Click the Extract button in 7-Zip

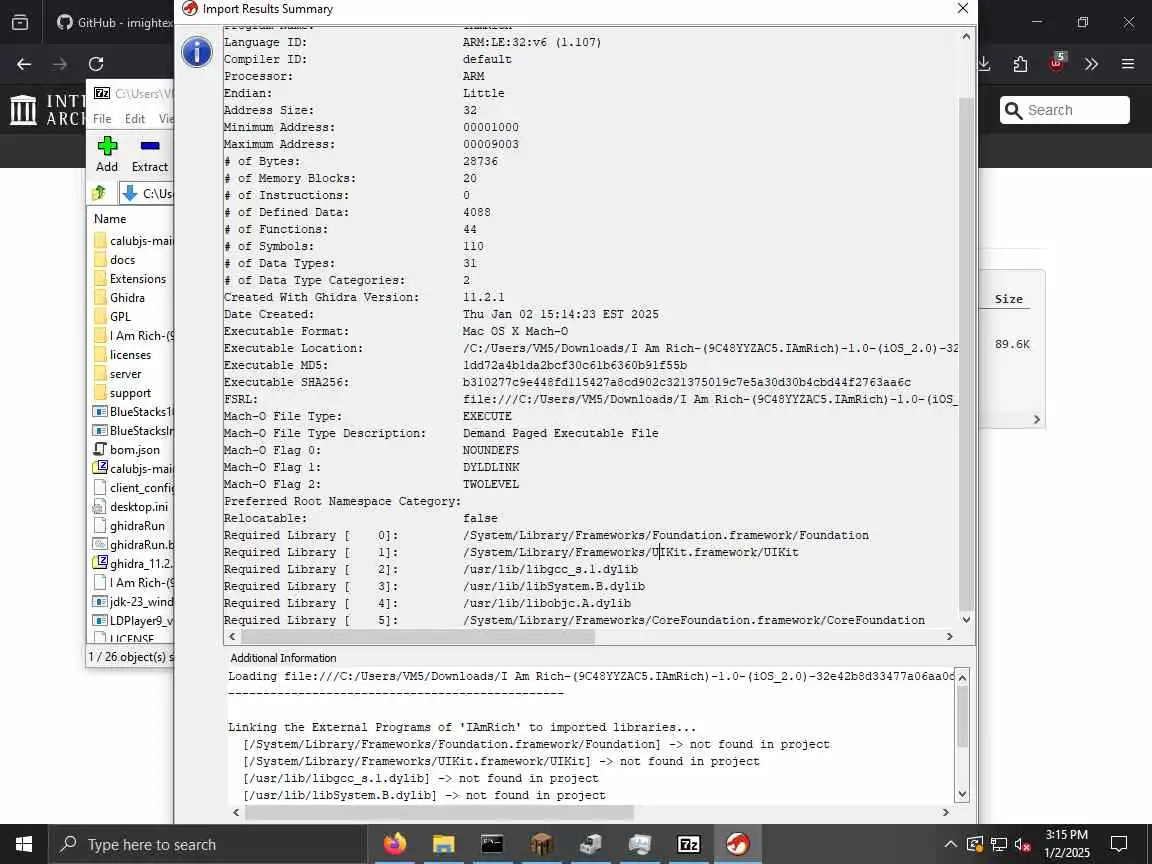[x=150, y=154]
